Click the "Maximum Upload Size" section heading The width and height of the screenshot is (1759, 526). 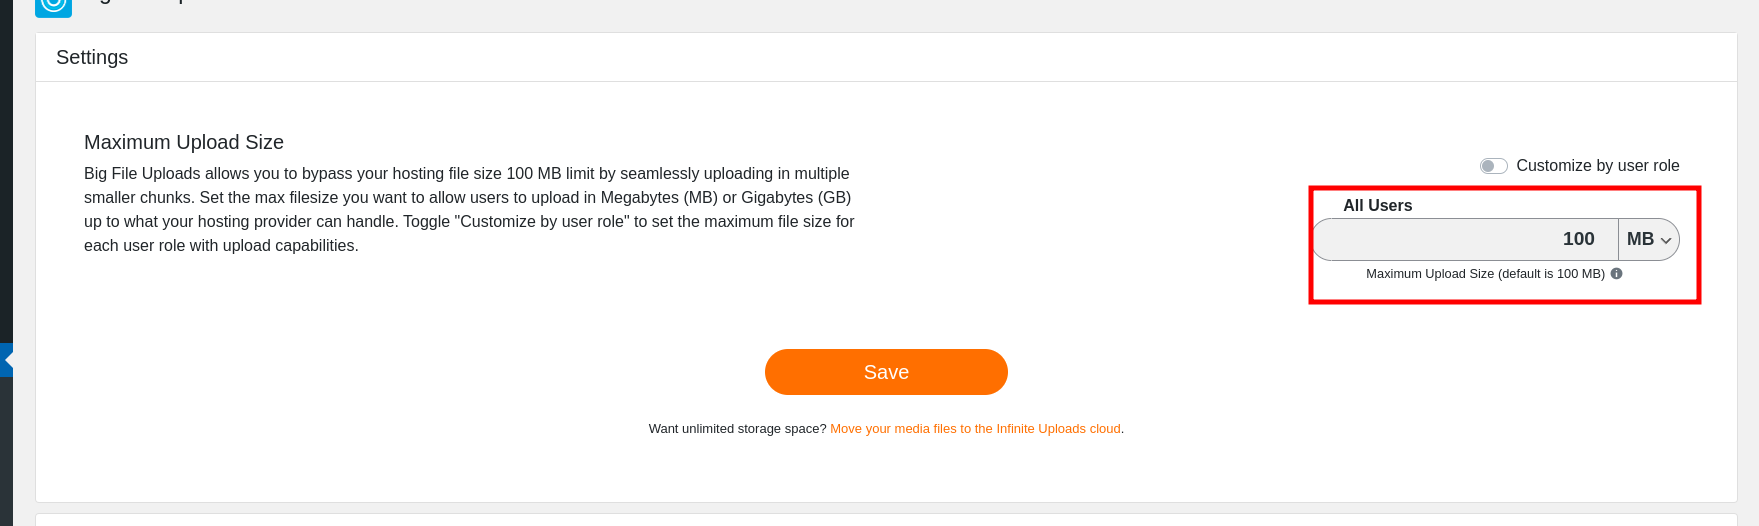pyautogui.click(x=184, y=142)
